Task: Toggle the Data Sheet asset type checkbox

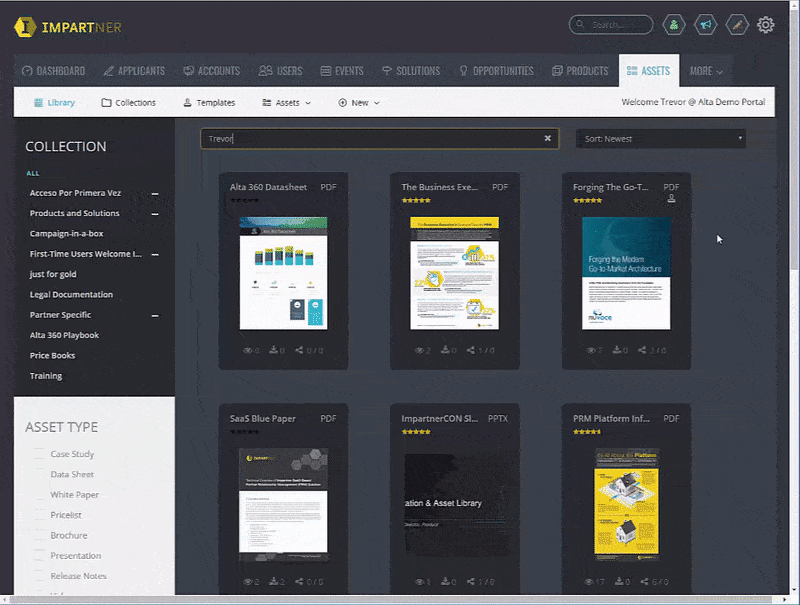Action: pos(39,474)
